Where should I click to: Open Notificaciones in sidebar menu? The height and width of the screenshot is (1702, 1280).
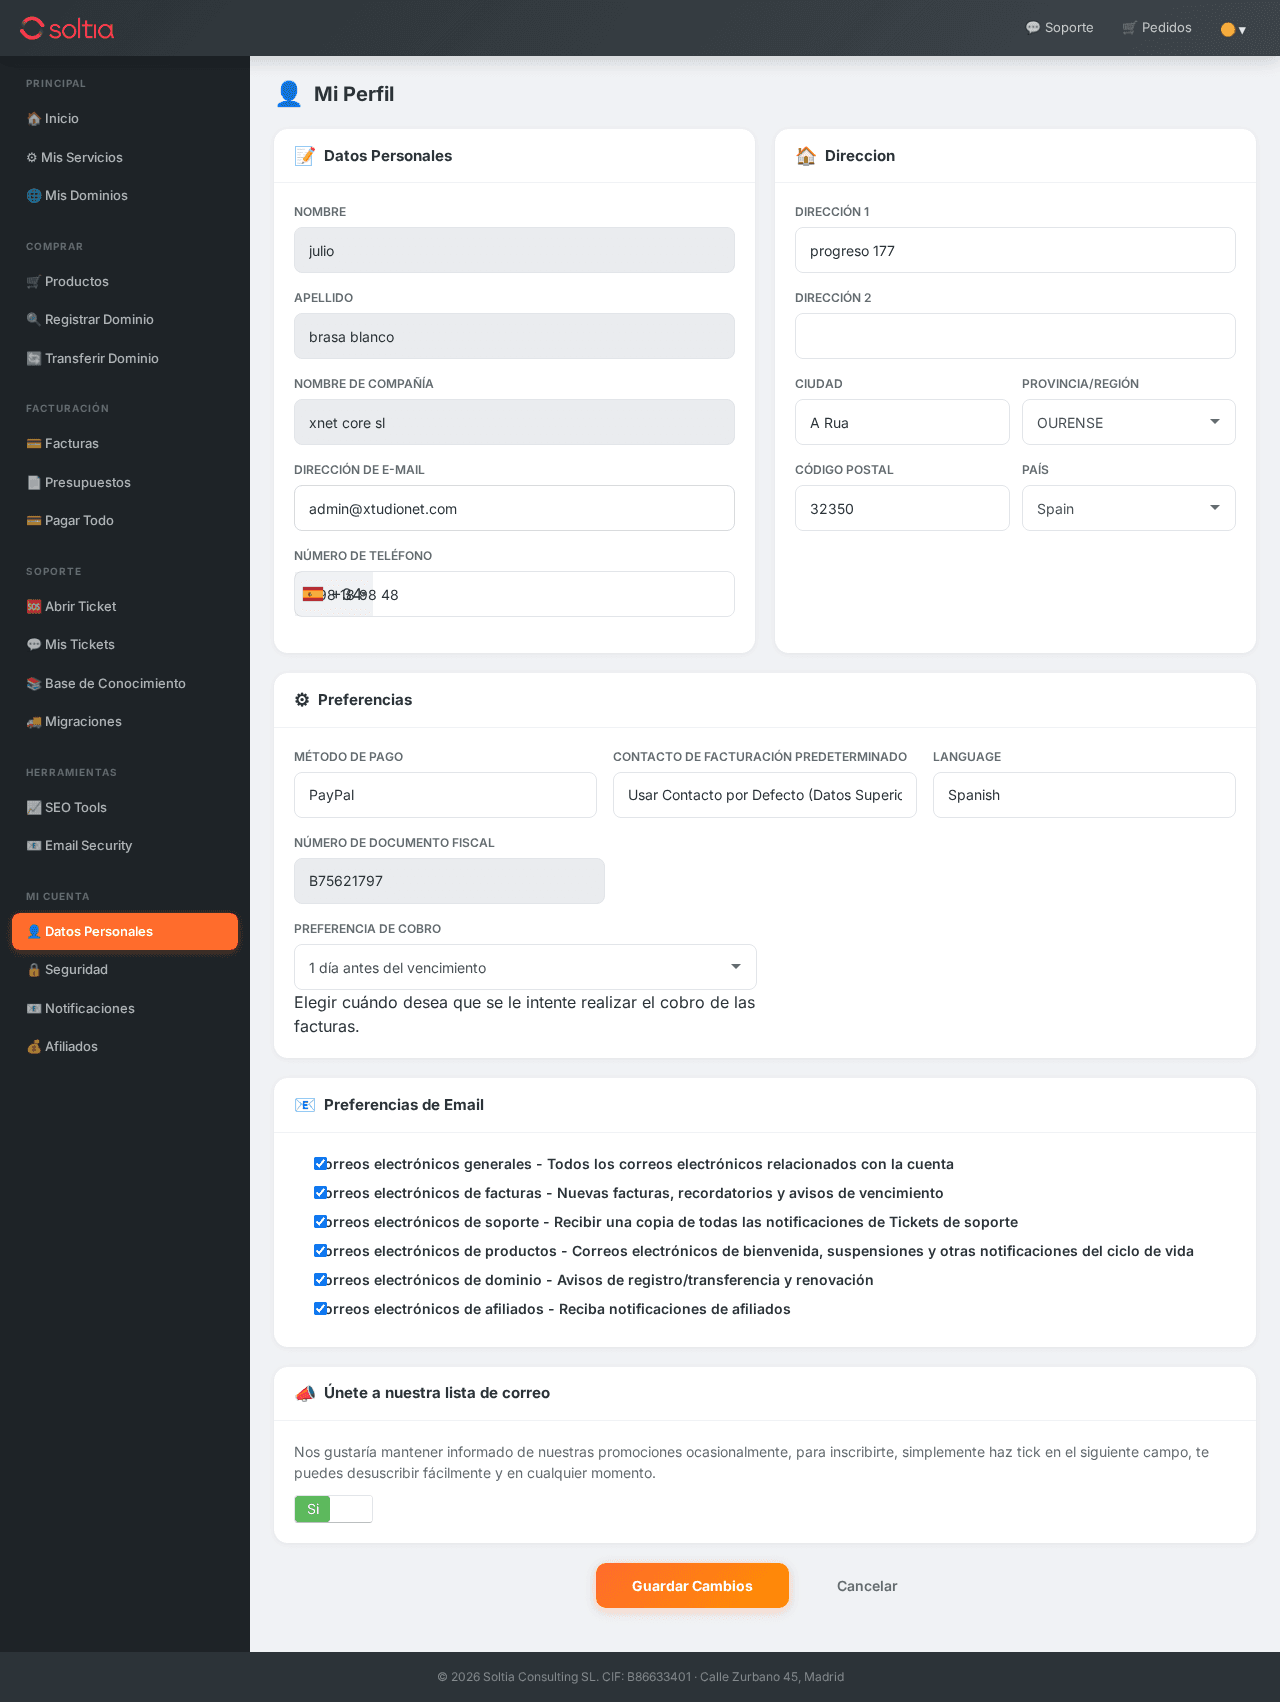pyautogui.click(x=89, y=1009)
